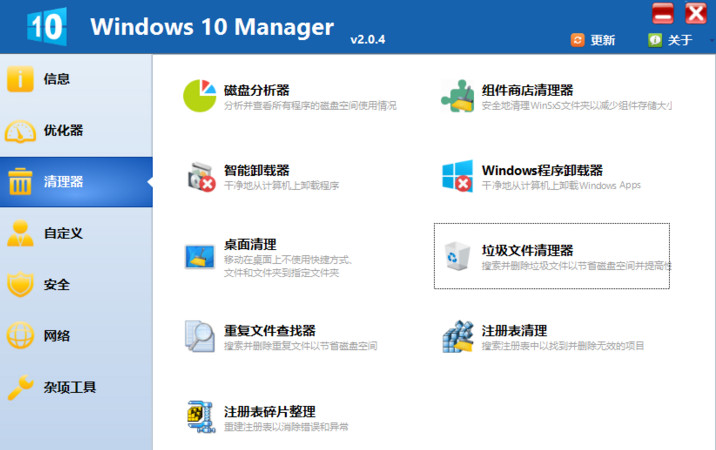
Task: Click description 文件和文件夹到指定文件夹
Action: tap(281, 273)
